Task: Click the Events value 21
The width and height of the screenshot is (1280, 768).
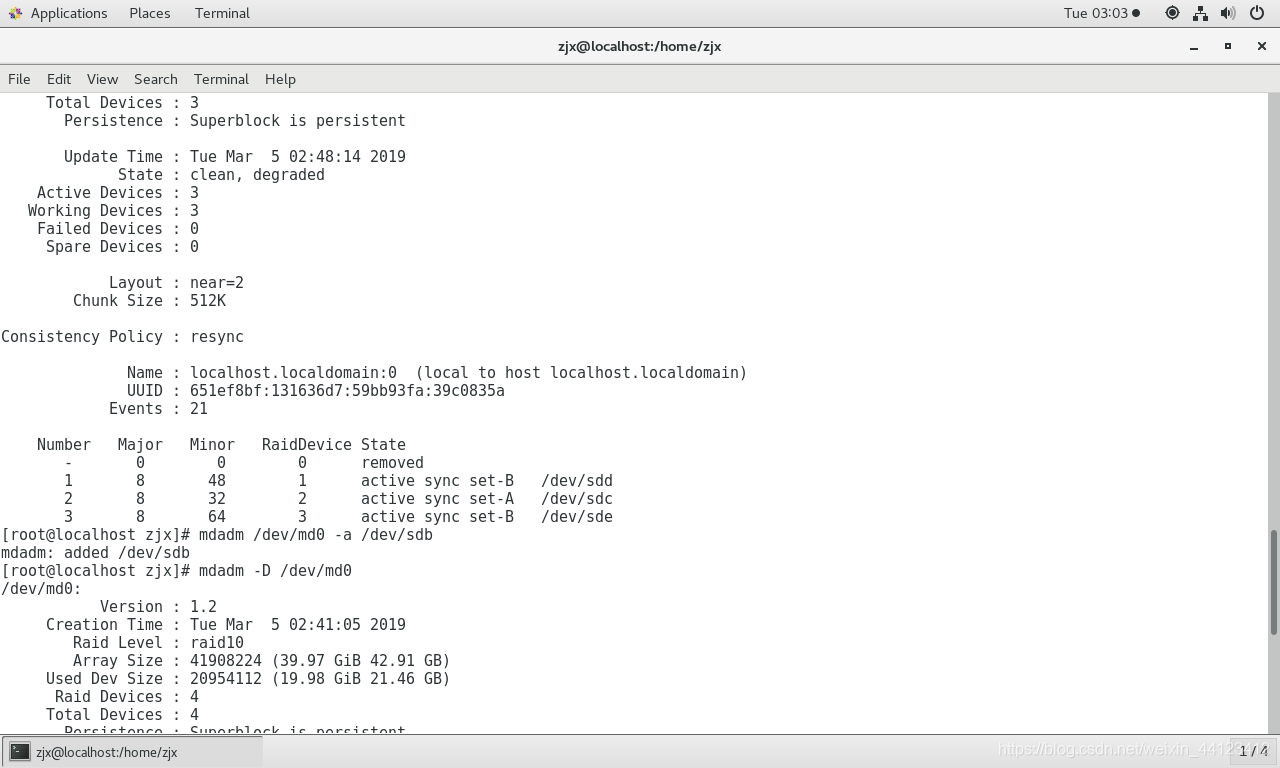Action: click(199, 409)
